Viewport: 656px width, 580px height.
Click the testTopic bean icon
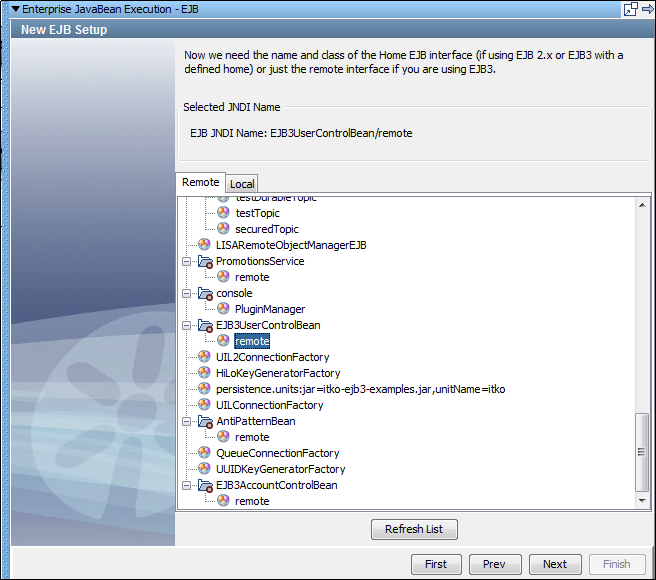click(223, 213)
